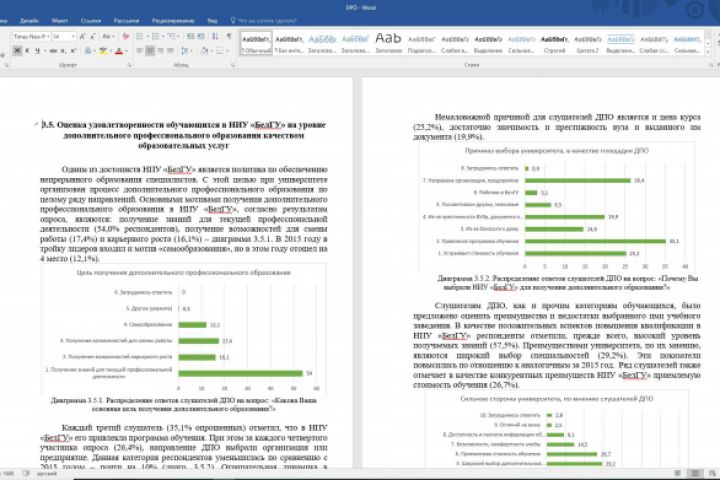Open the font size 14 dropdown
The height and width of the screenshot is (480, 720).
[73, 36]
